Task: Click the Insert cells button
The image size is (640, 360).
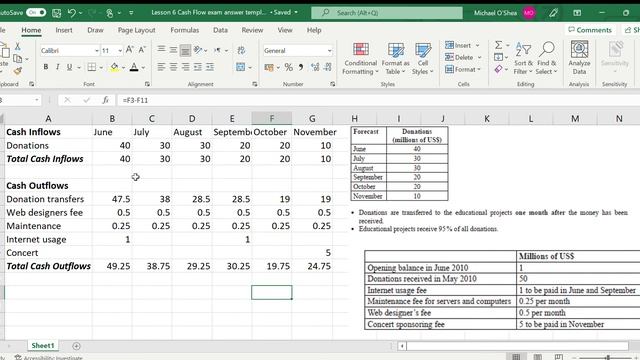Action: (x=462, y=45)
